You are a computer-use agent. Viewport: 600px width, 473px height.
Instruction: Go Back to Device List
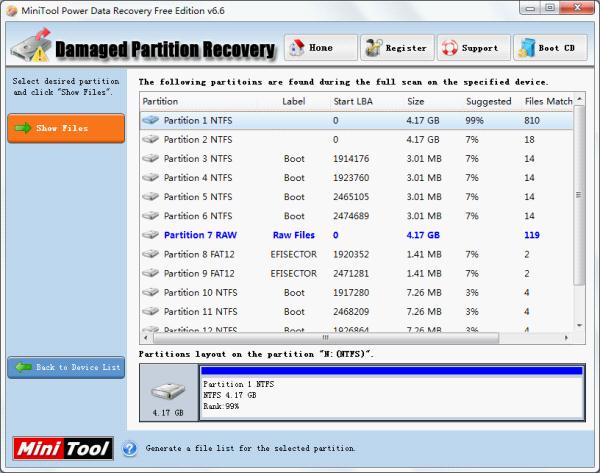pyautogui.click(x=66, y=367)
